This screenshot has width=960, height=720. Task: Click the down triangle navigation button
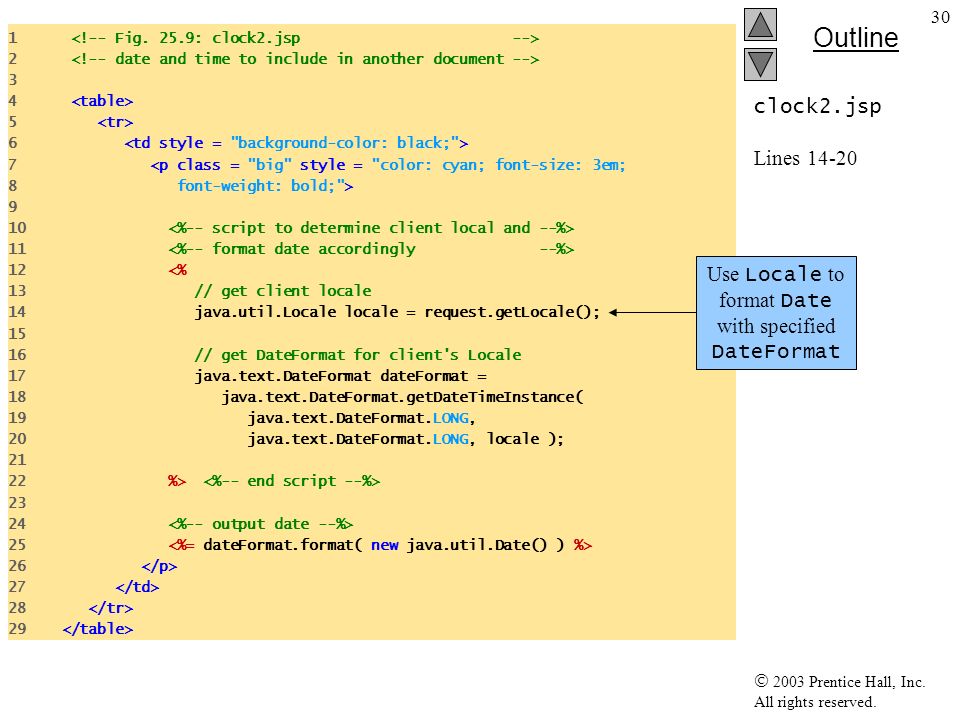click(x=760, y=64)
